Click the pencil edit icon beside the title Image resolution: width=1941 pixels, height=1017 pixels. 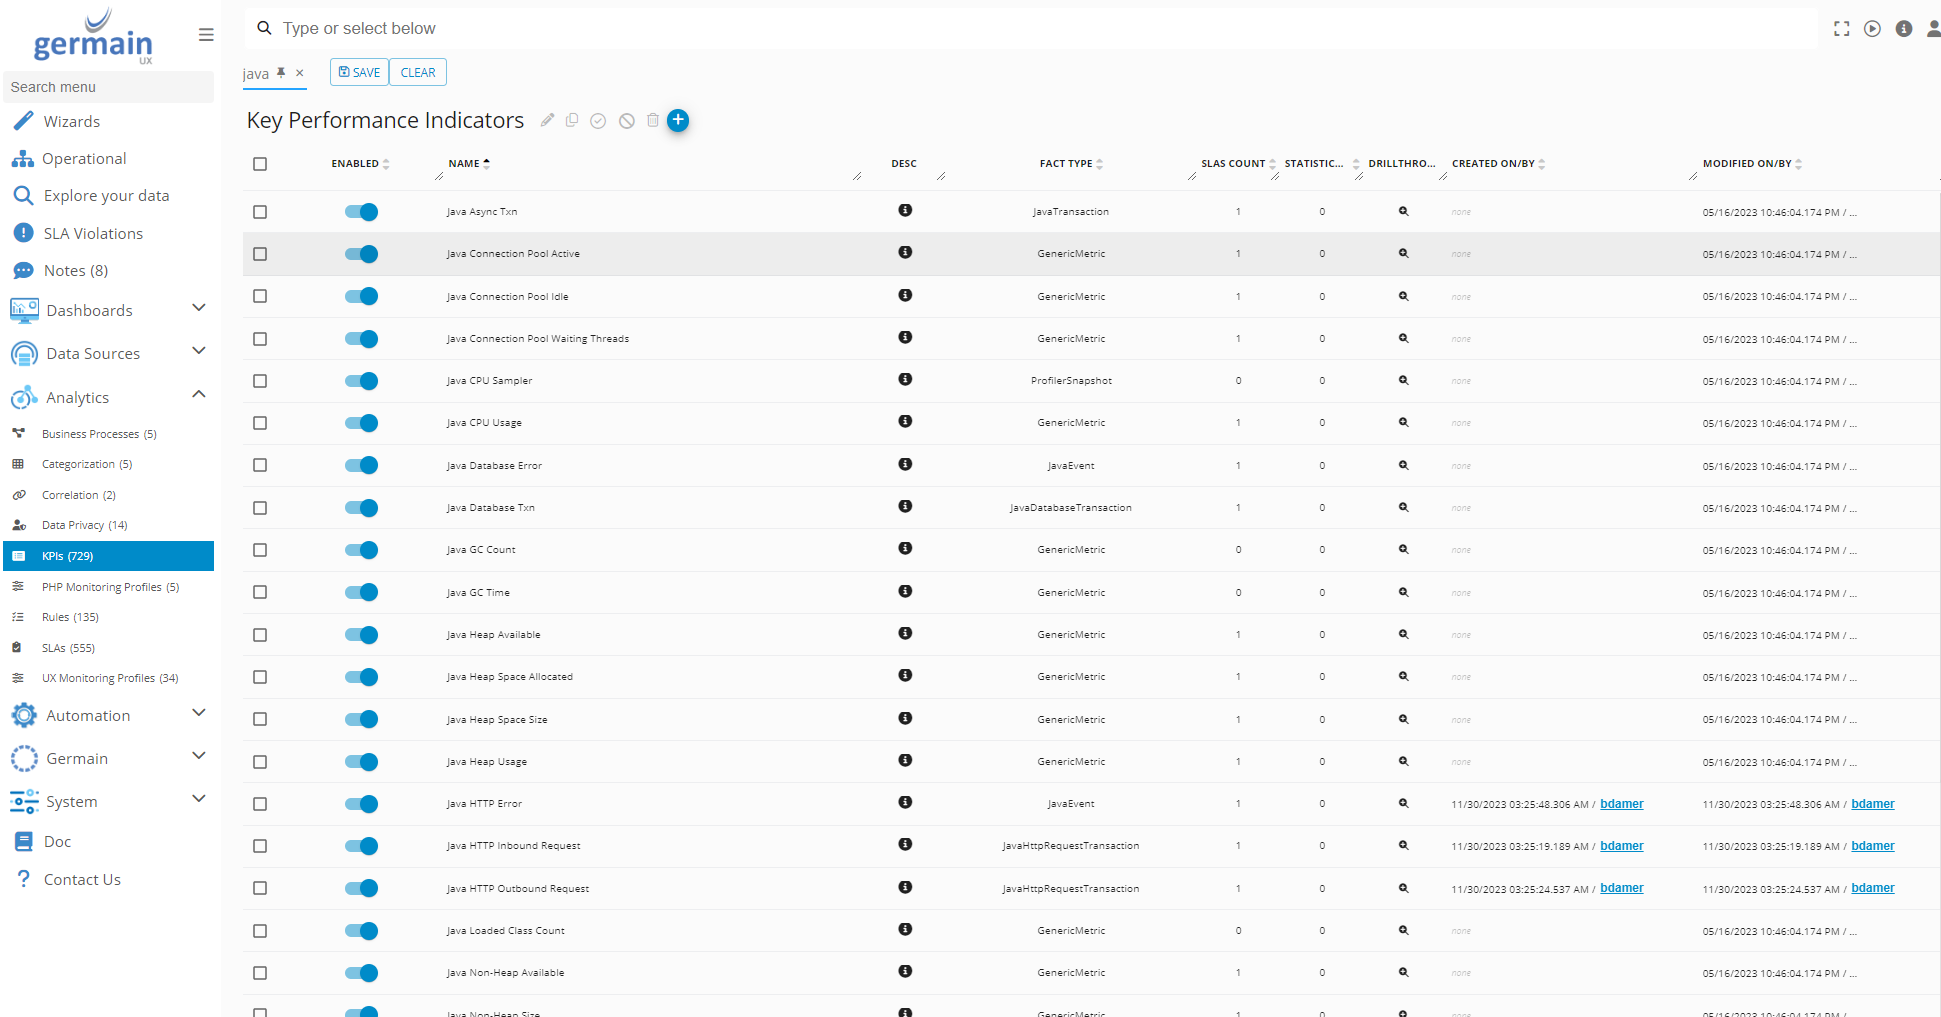tap(547, 120)
